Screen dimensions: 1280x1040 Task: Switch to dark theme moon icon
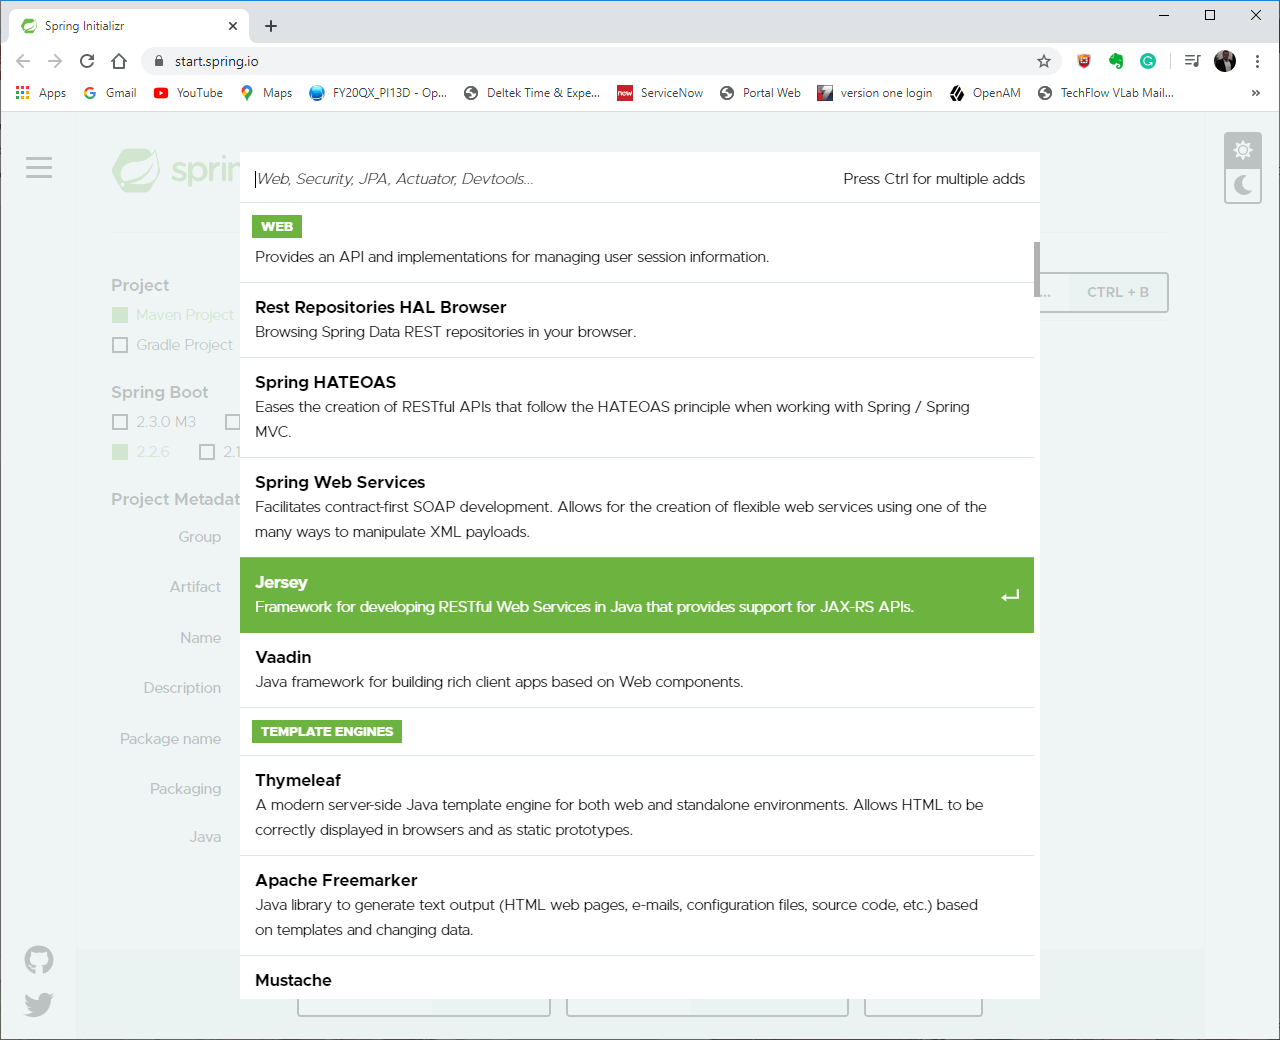1243,185
